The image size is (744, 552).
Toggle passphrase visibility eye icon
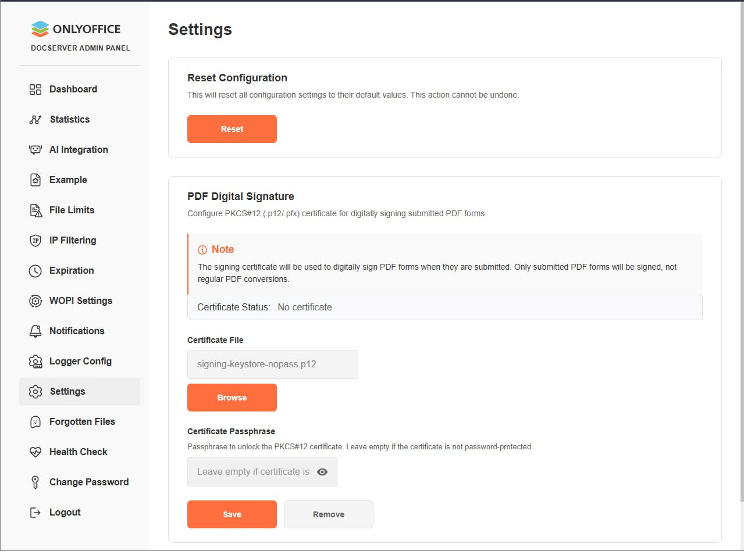322,472
